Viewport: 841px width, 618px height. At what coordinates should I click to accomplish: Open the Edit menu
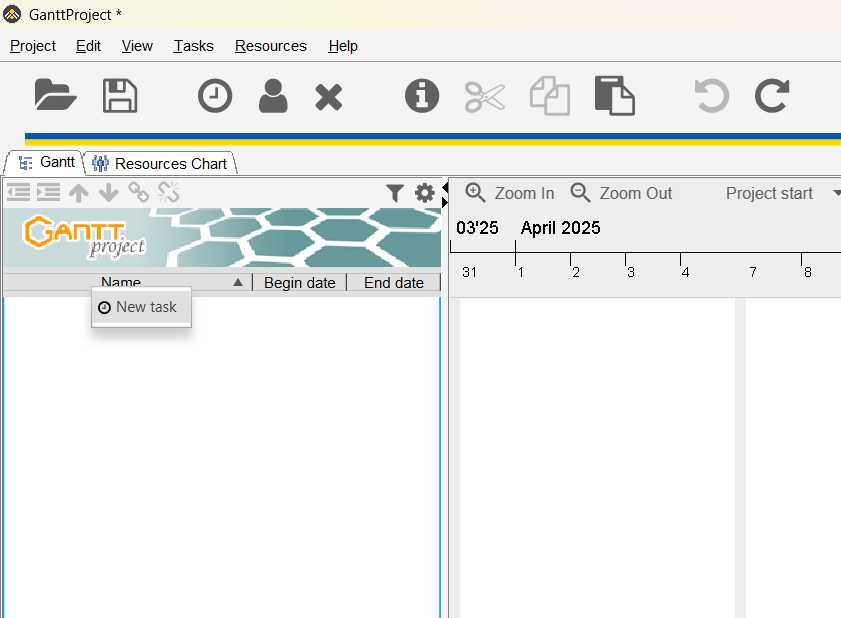[x=88, y=46]
